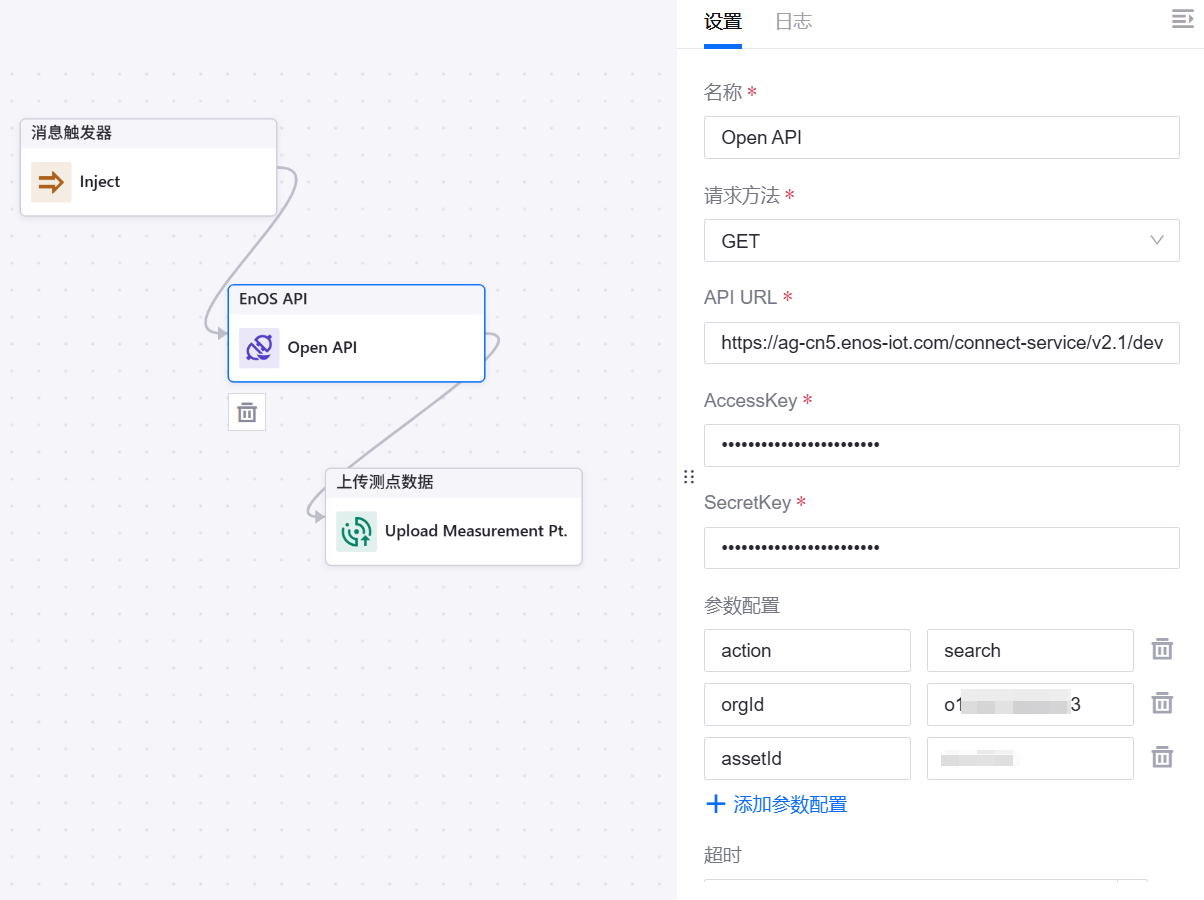Image resolution: width=1204 pixels, height=900 pixels.
Task: Delete the action parameter row
Action: [1162, 650]
